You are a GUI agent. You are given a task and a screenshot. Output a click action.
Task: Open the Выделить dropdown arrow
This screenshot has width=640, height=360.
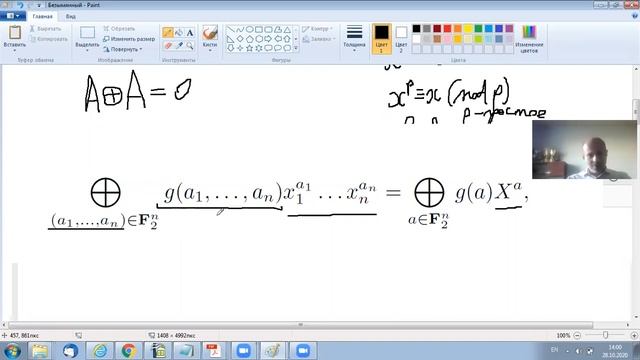point(87,50)
